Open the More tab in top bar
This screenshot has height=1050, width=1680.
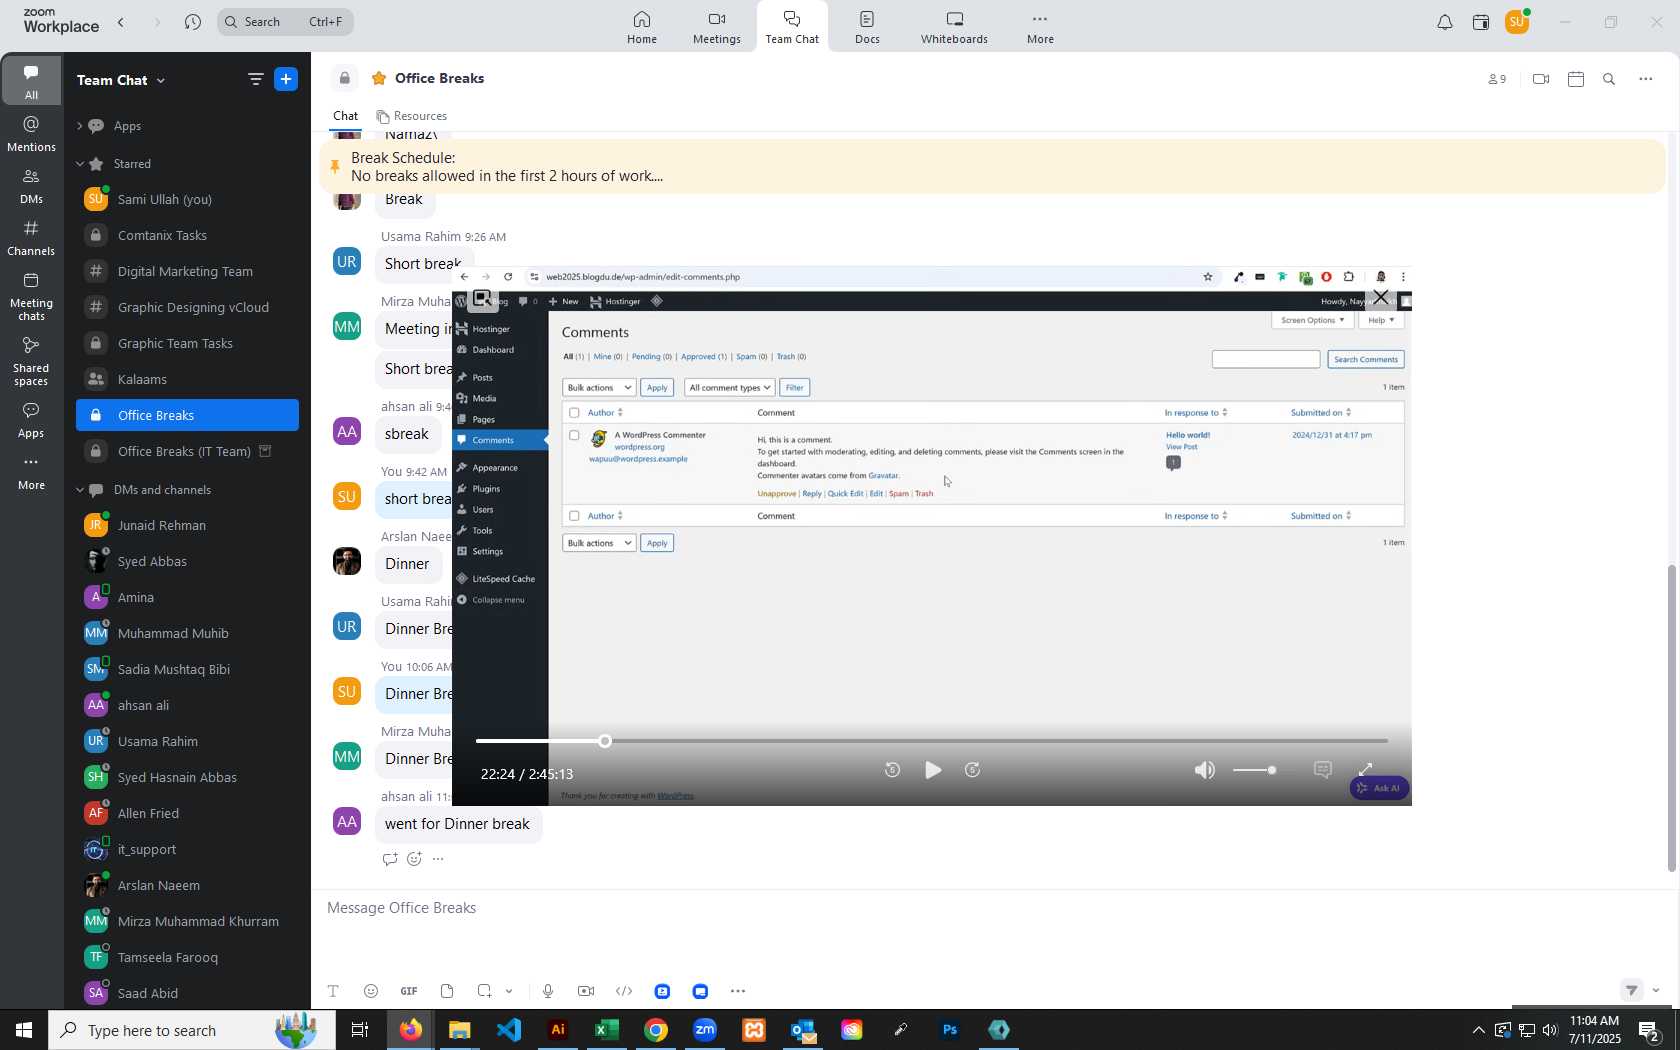1040,27
